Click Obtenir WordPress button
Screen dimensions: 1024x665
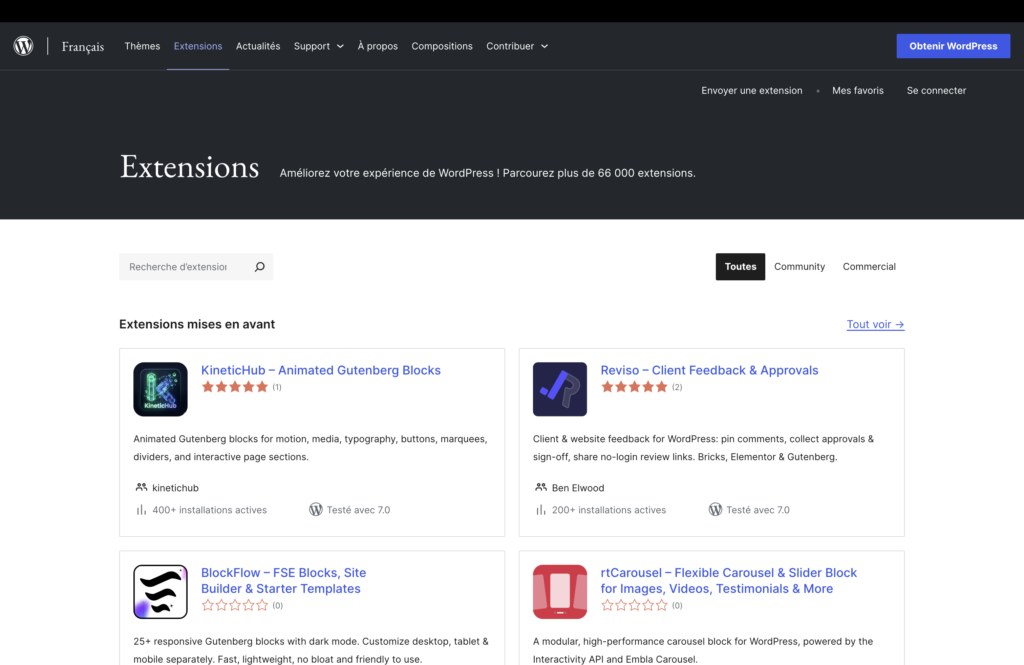953,46
